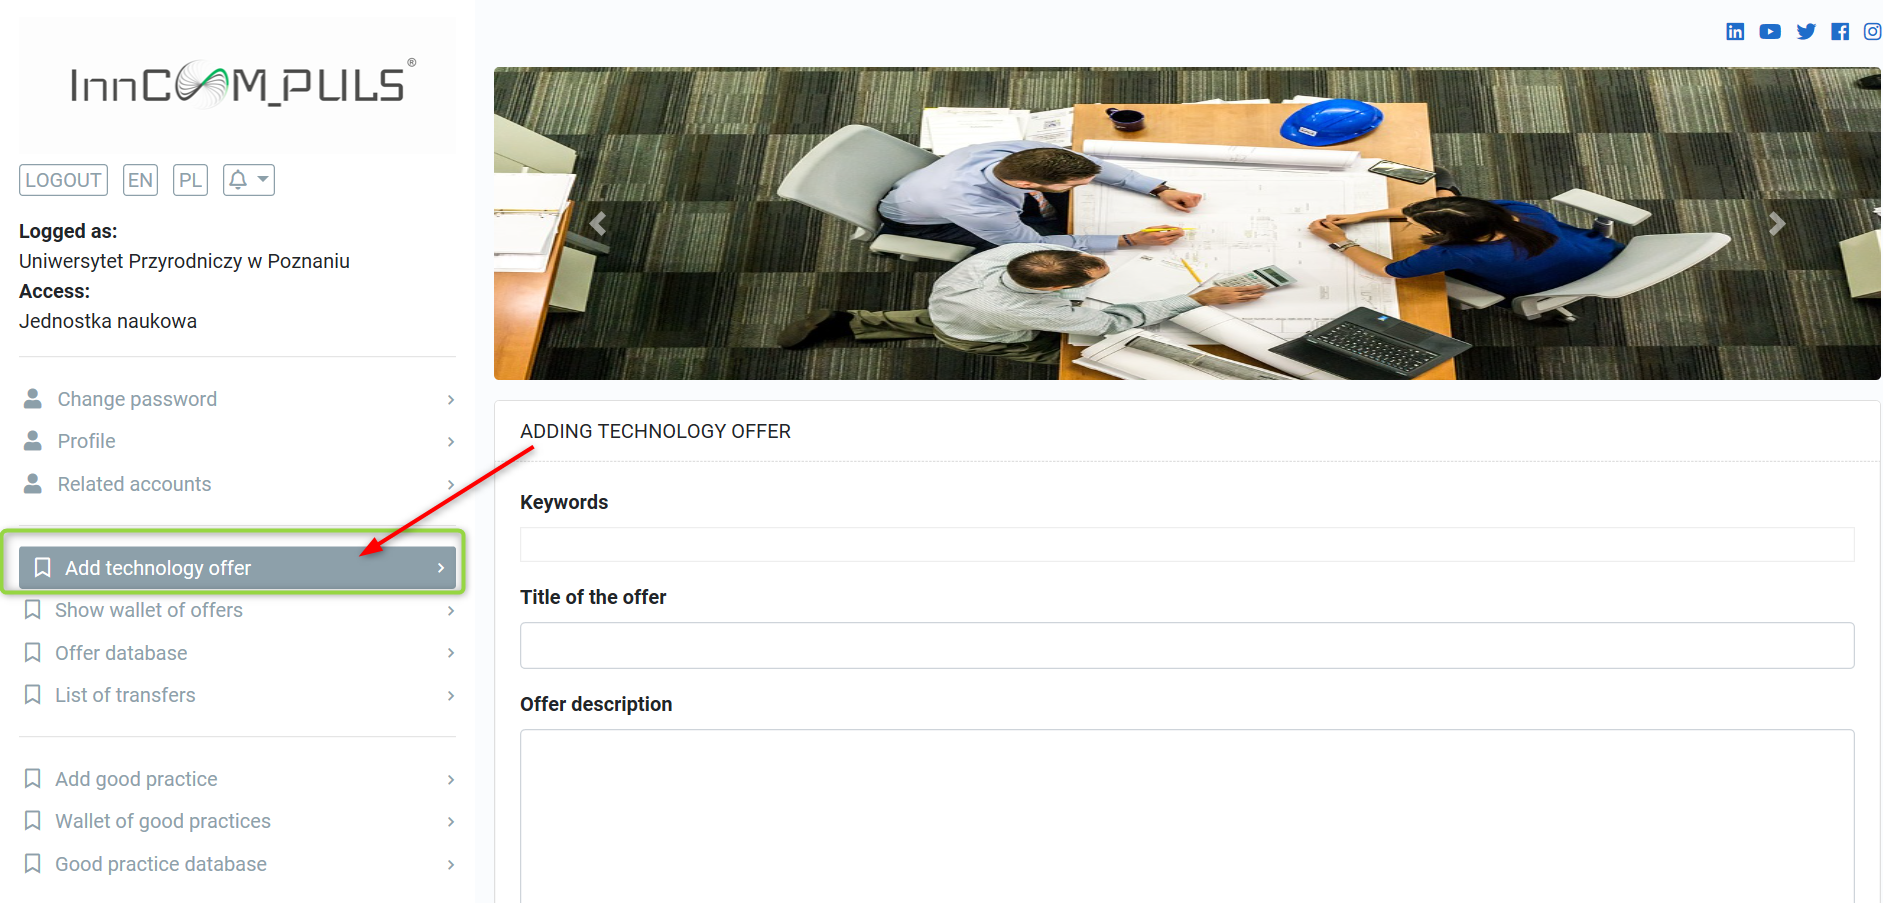The height and width of the screenshot is (903, 1883).
Task: Open the notifications bell dropdown
Action: (249, 180)
